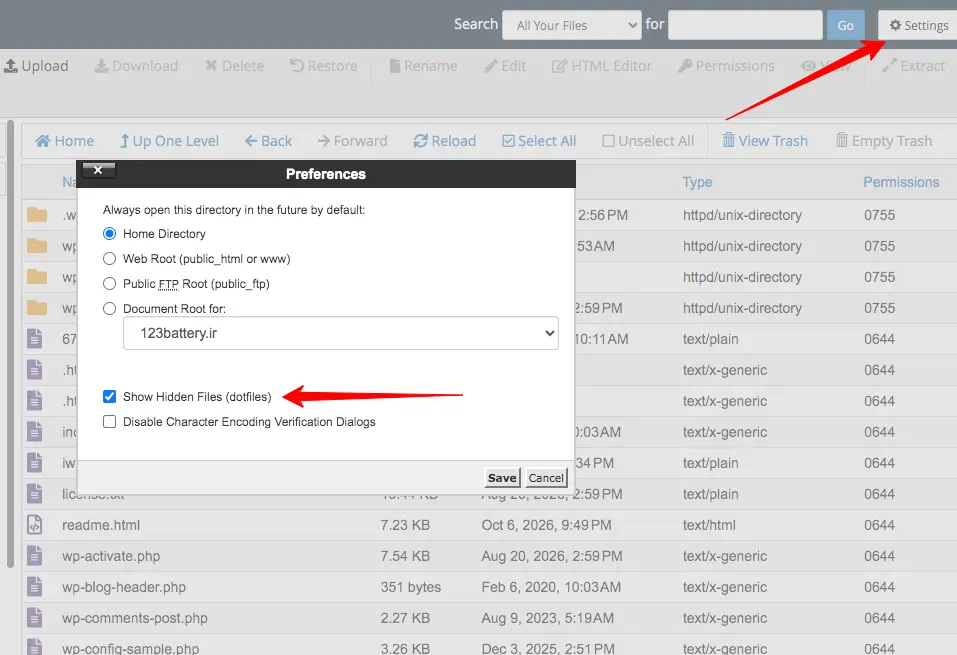Viewport: 957px width, 655px height.
Task: Click the search text input field
Action: [x=745, y=26]
